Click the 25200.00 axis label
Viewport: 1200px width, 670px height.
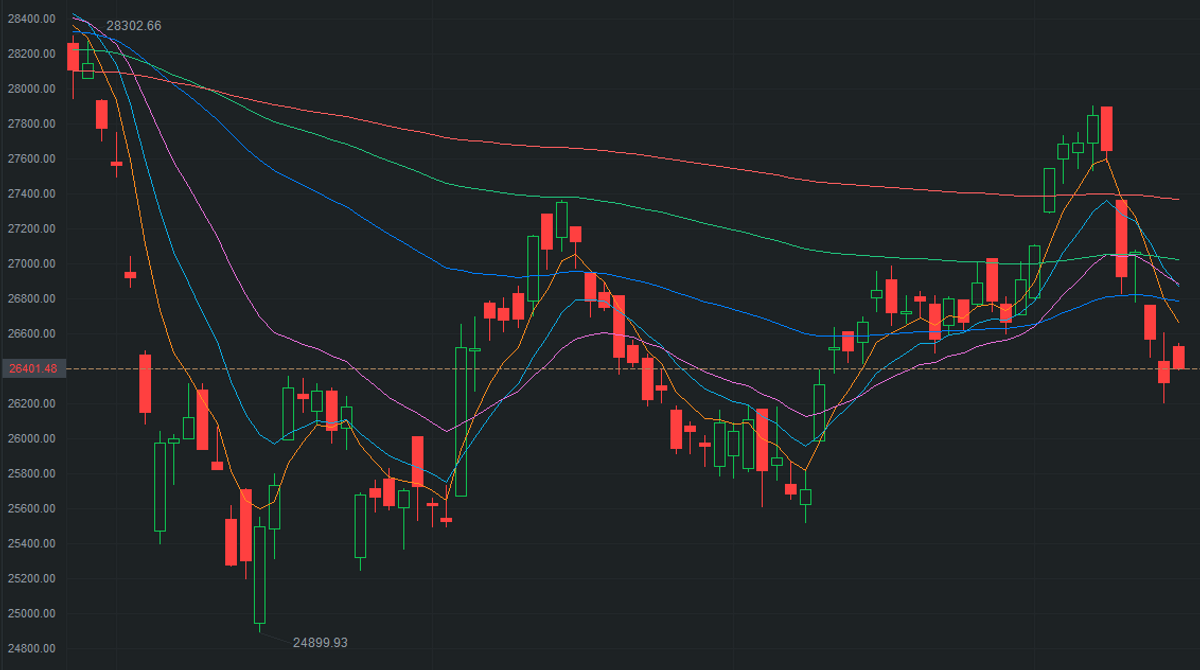pyautogui.click(x=33, y=579)
